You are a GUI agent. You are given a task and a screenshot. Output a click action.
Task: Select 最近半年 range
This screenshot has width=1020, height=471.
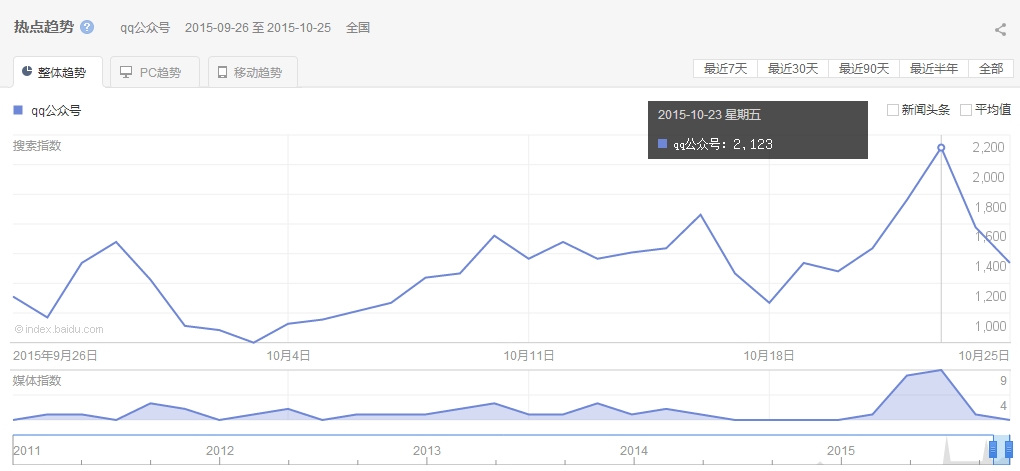click(x=934, y=68)
